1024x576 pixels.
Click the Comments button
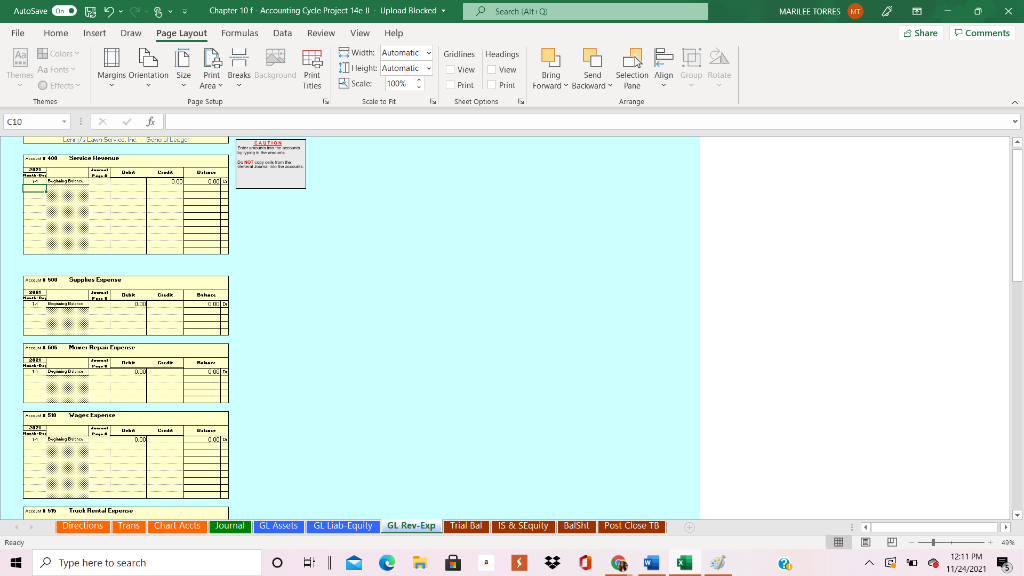point(981,32)
